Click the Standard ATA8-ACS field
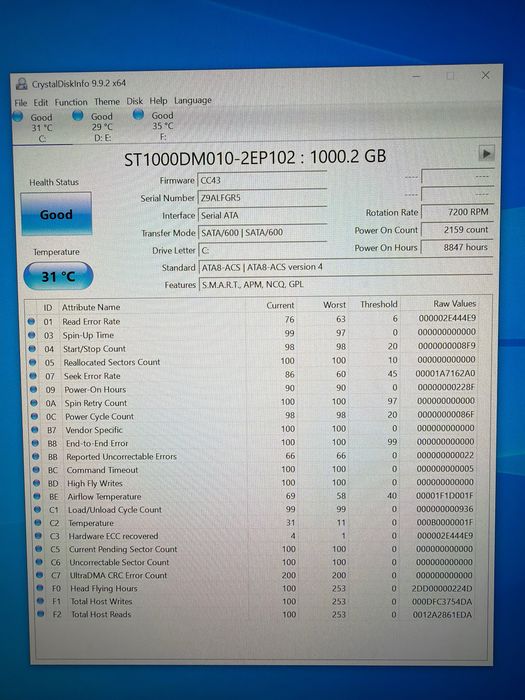Viewport: 525px width, 700px height. (345, 267)
